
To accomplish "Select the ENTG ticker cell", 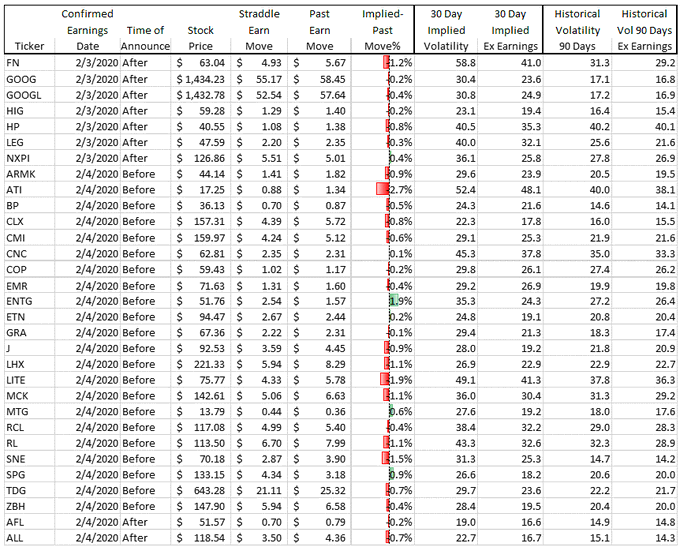I will pyautogui.click(x=29, y=301).
